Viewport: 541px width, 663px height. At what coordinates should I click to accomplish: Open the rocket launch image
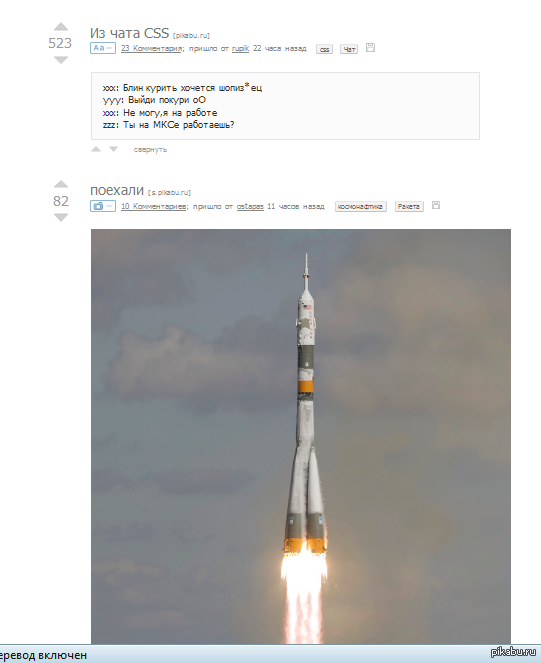pos(301,437)
